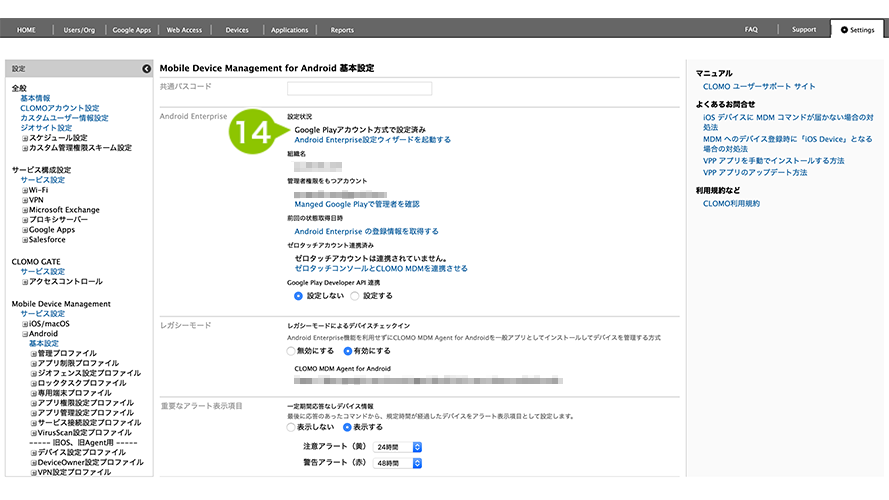Expand デバイス設定プロファイル tree node
Viewport: 889px width, 500px height.
pyautogui.click(x=33, y=453)
